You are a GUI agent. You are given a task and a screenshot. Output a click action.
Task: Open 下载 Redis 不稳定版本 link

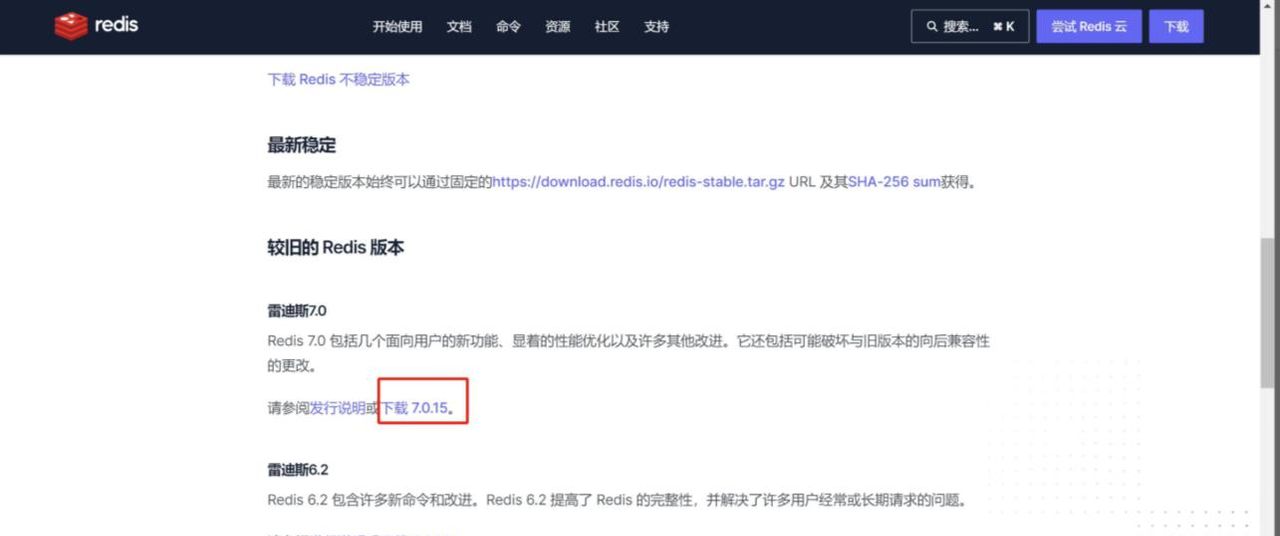(x=338, y=79)
